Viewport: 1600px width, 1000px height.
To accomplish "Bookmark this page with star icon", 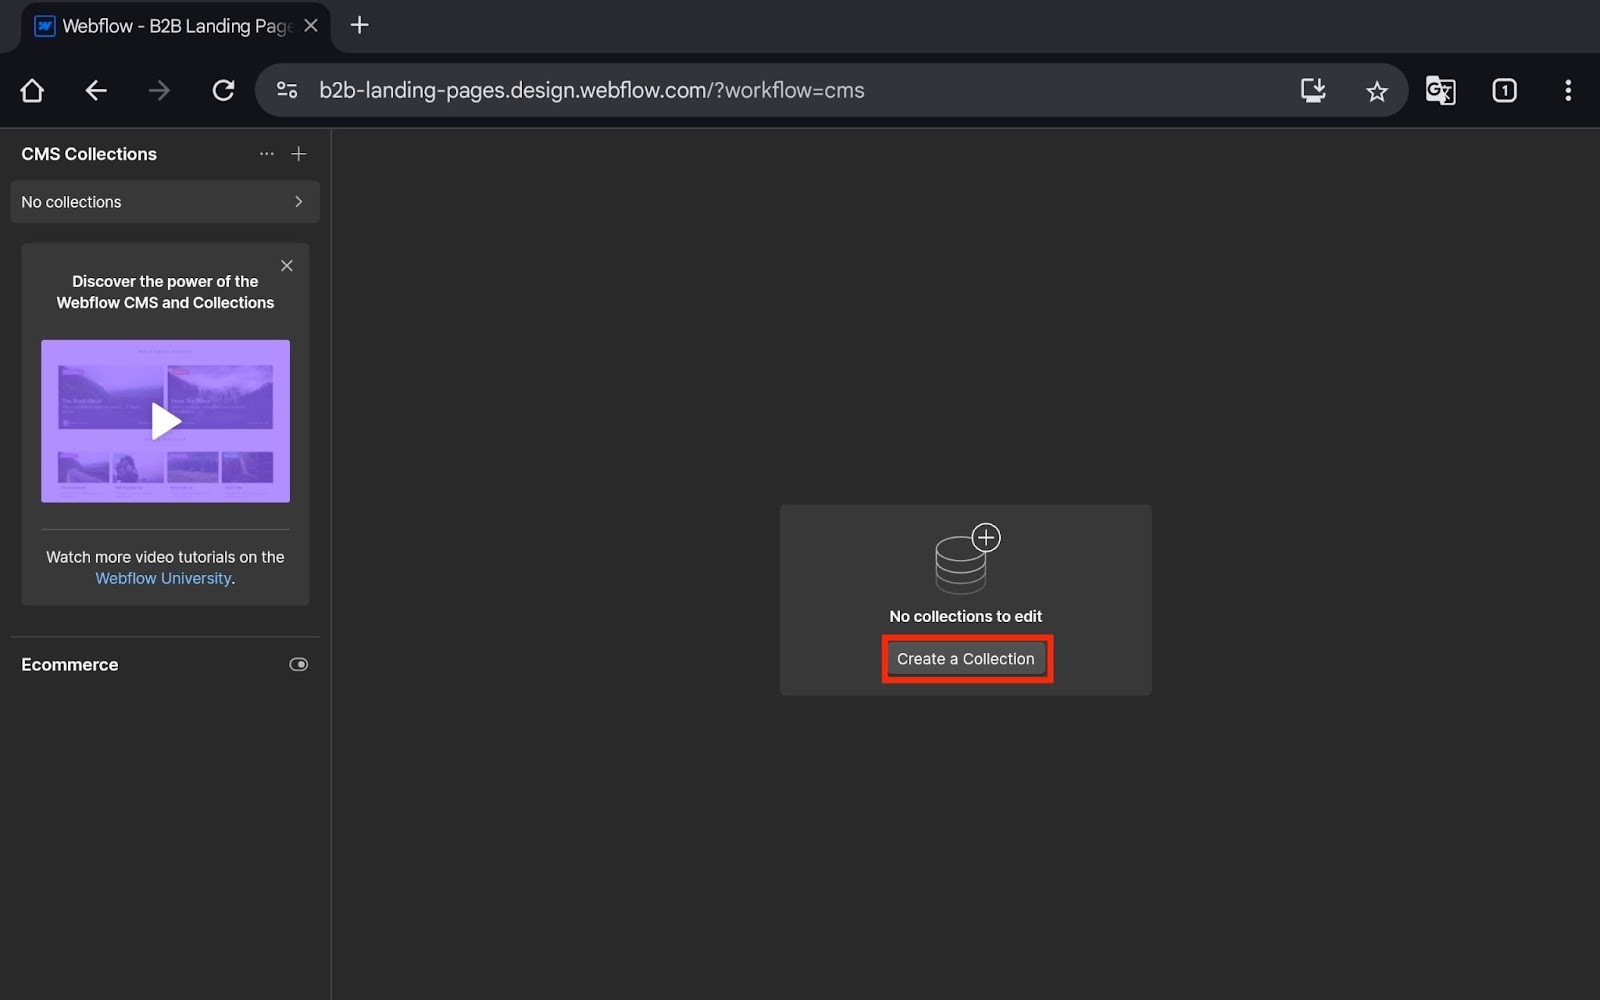I will [x=1377, y=91].
